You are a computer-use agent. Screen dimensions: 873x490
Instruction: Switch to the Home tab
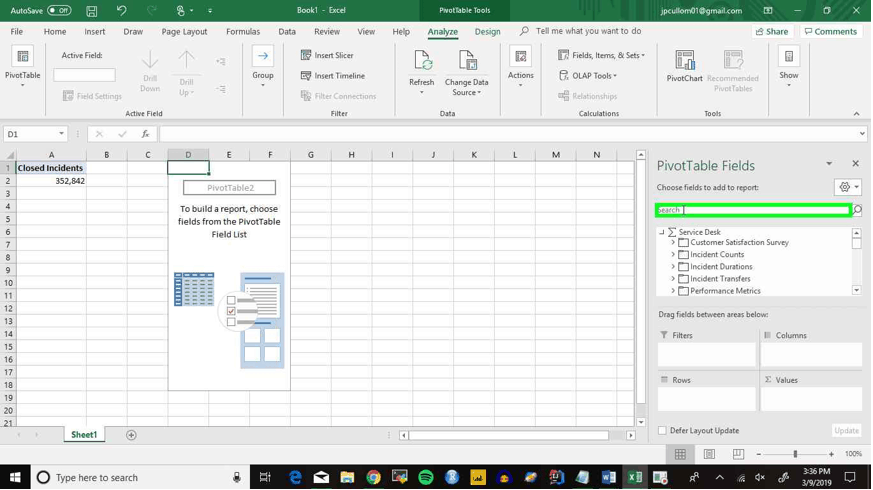click(x=55, y=32)
